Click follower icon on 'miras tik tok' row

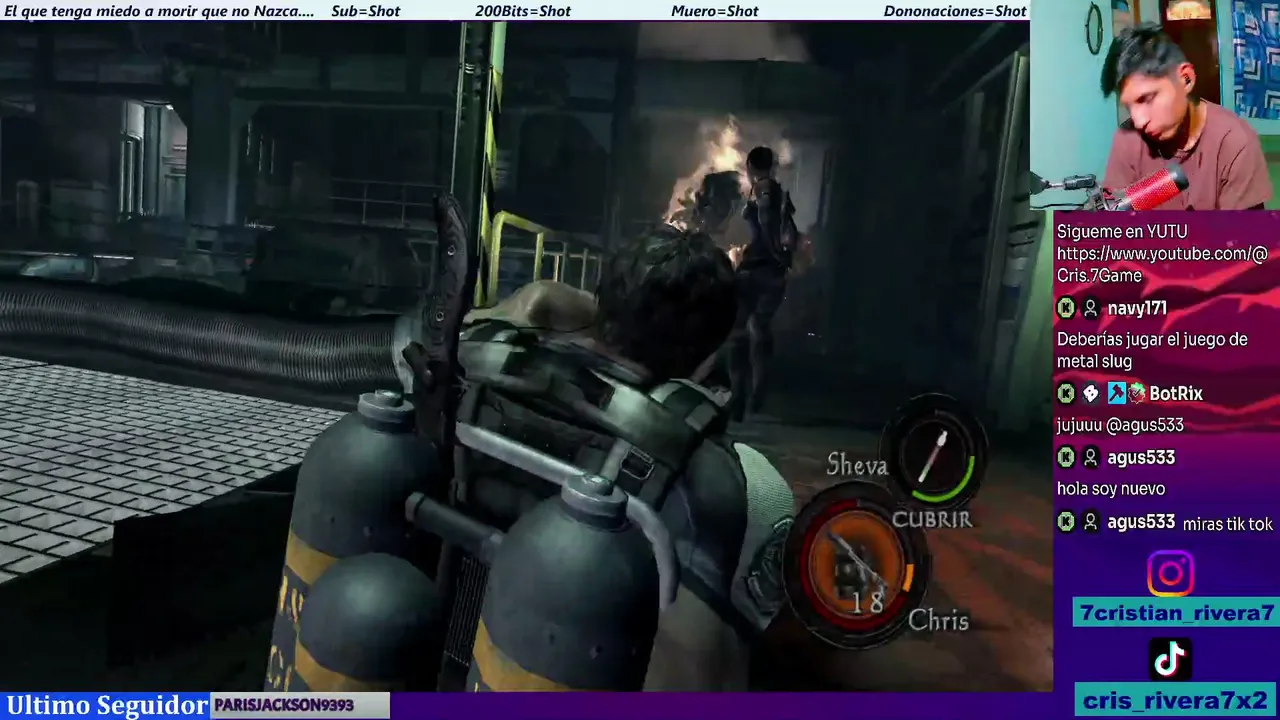coord(1091,521)
